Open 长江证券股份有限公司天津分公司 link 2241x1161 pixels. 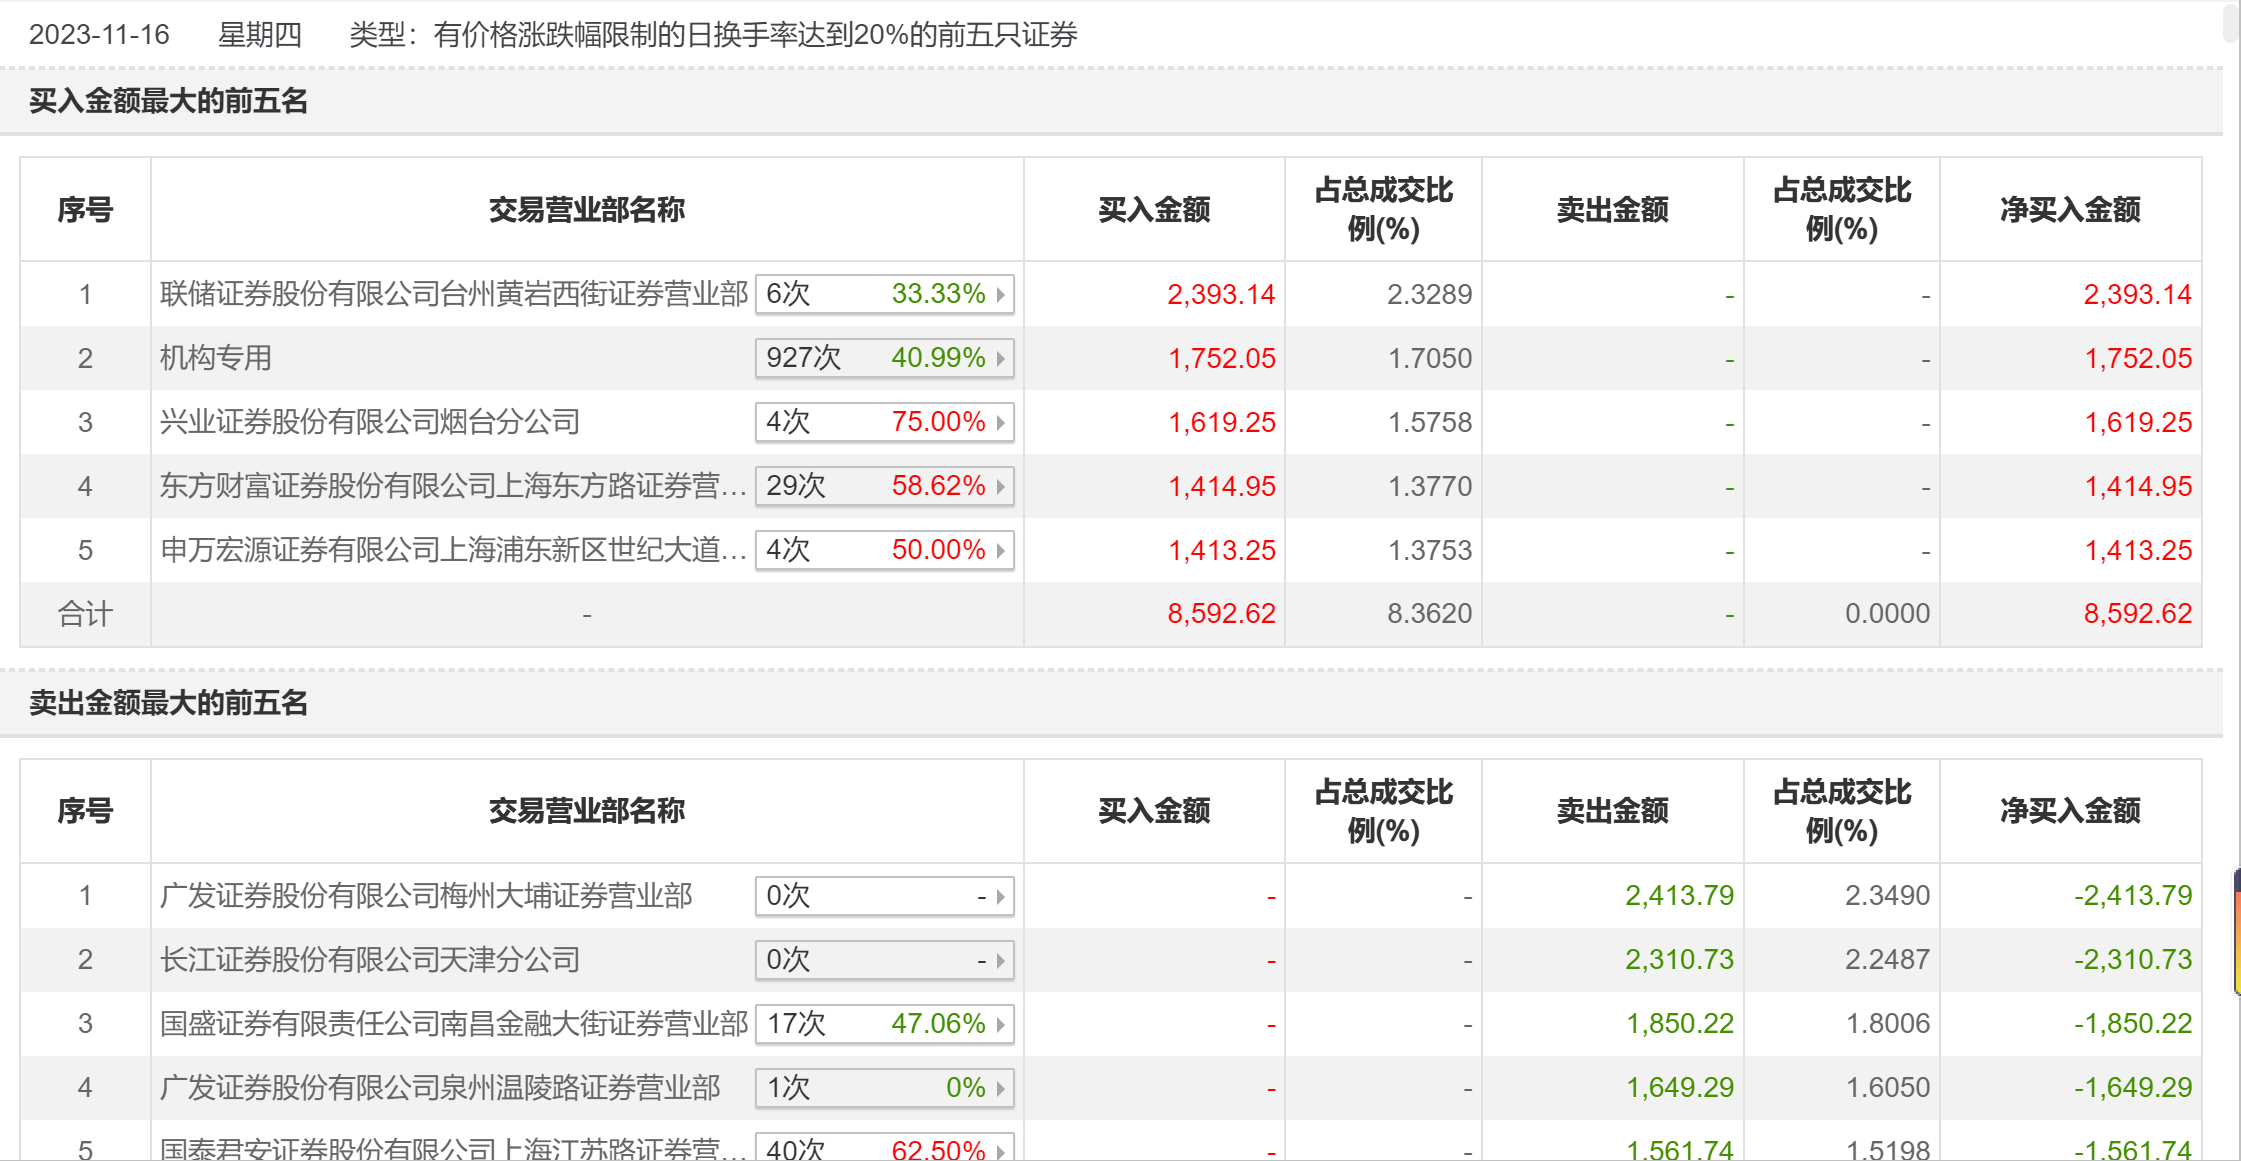[370, 960]
